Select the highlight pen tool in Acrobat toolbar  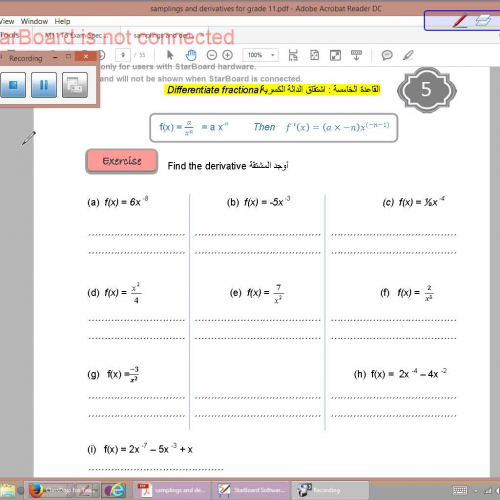(408, 55)
